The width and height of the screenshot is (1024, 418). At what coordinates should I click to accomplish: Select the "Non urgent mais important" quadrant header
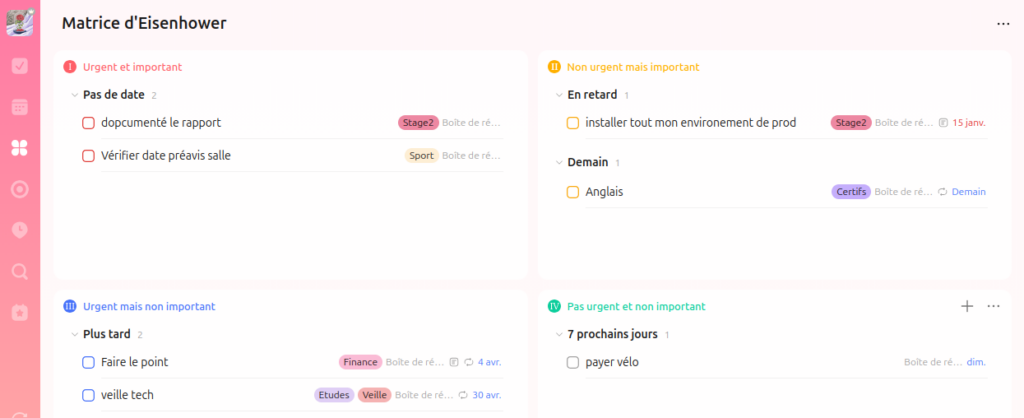coord(632,67)
